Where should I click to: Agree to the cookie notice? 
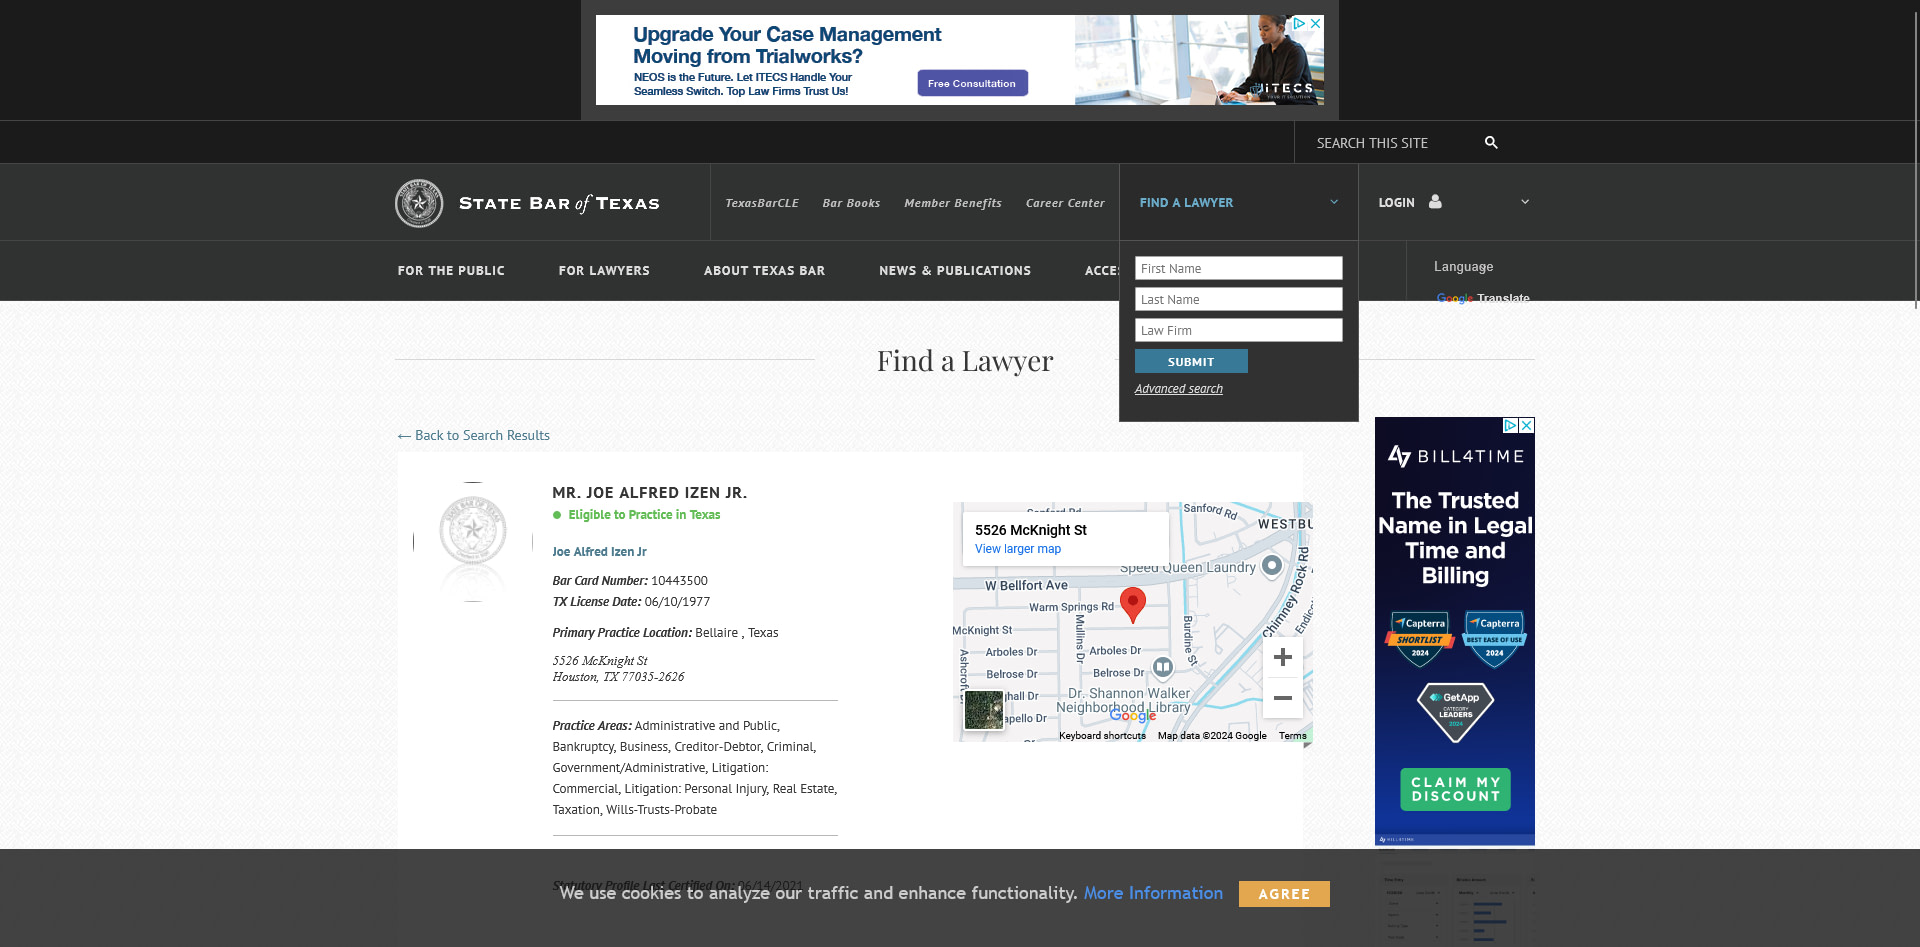tap(1284, 894)
